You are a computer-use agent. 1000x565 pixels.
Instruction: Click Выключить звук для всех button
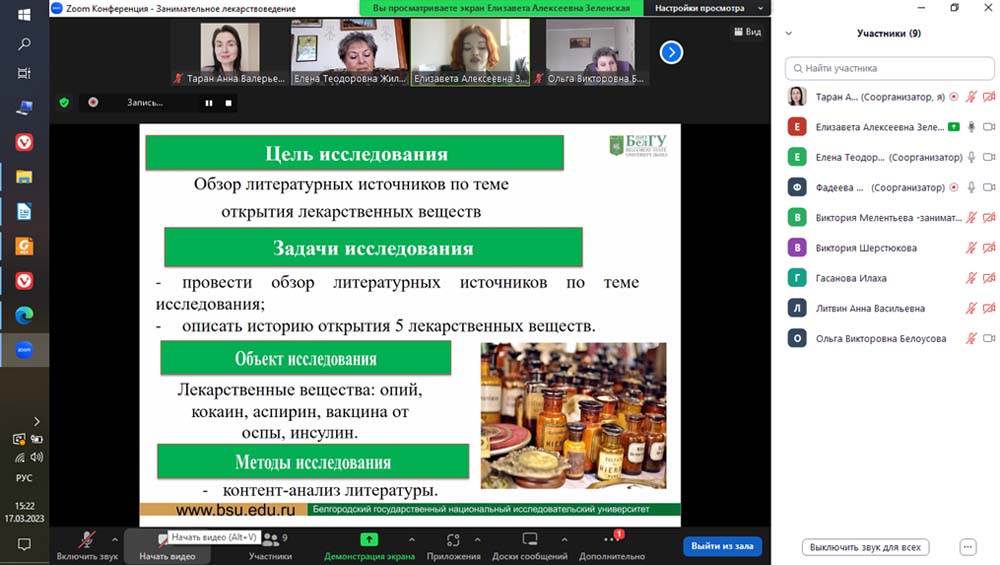(865, 547)
